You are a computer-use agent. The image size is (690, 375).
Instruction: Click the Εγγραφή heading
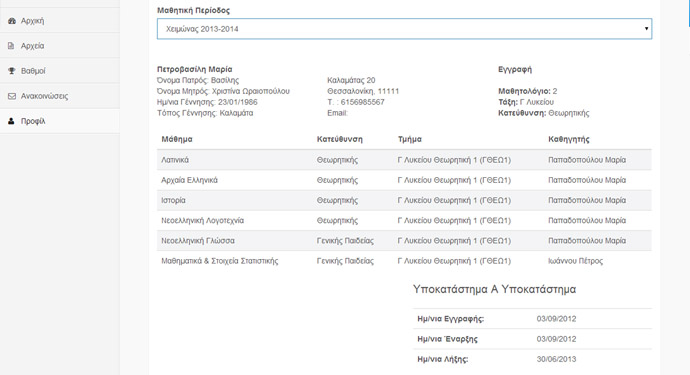pyautogui.click(x=515, y=69)
